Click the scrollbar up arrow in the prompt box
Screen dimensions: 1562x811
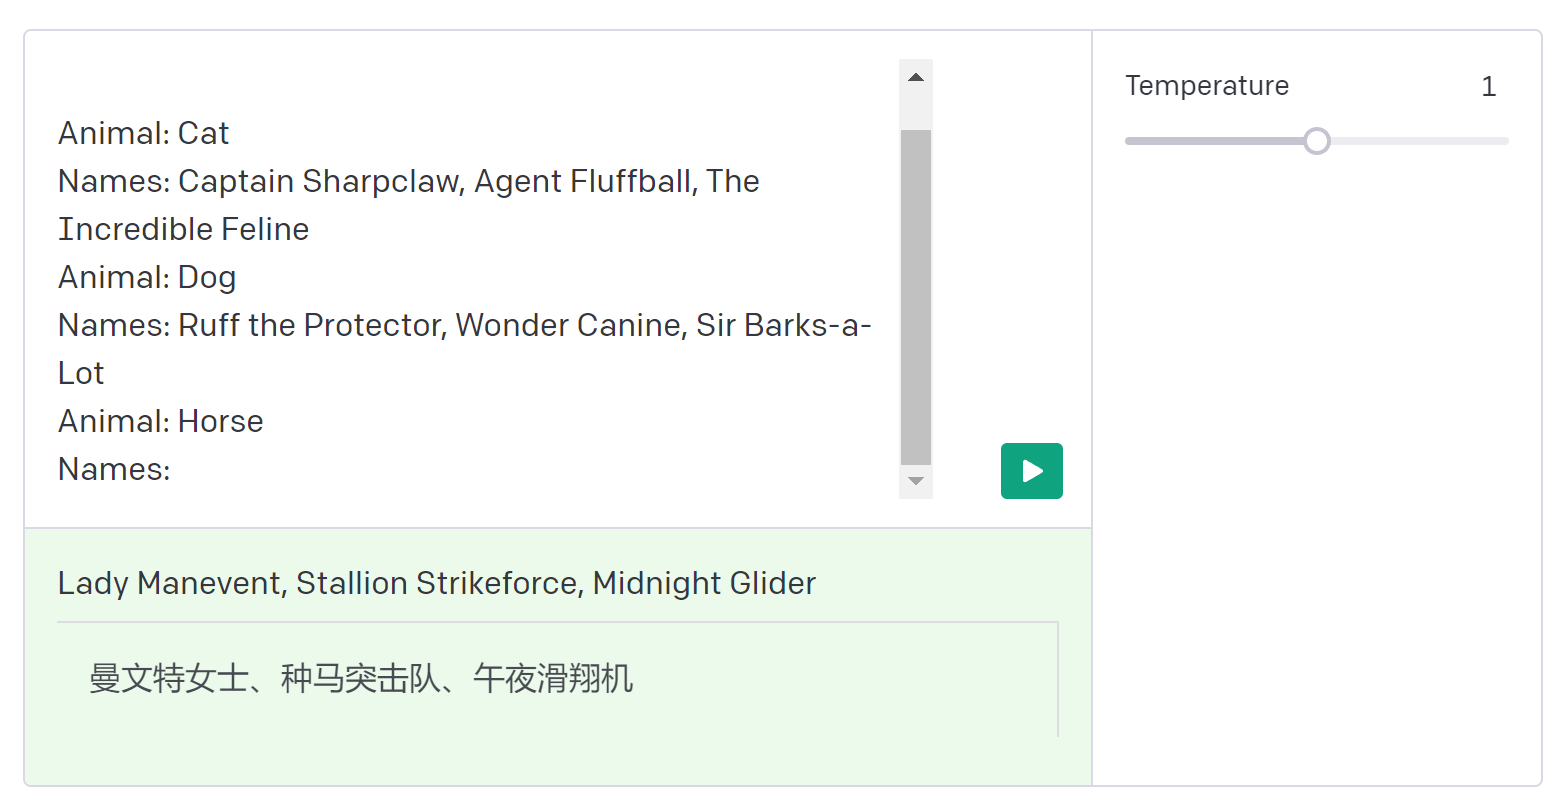point(915,78)
